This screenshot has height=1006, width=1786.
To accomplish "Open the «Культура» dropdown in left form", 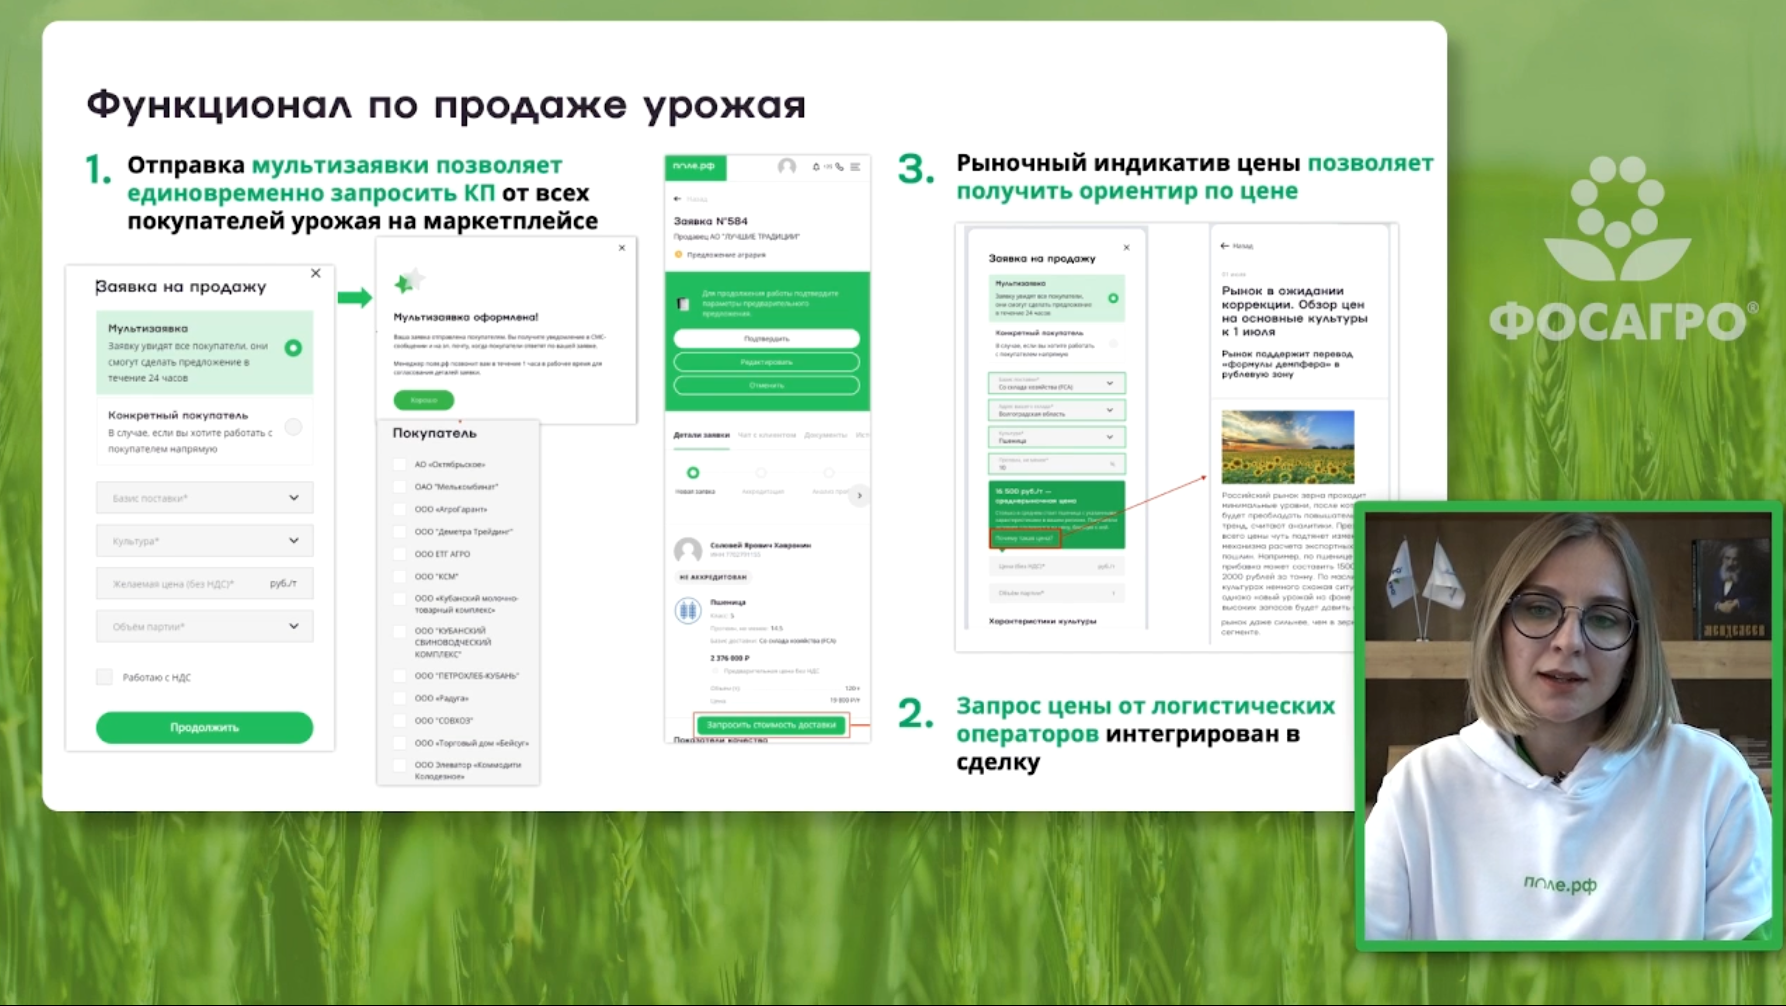I will click(204, 541).
